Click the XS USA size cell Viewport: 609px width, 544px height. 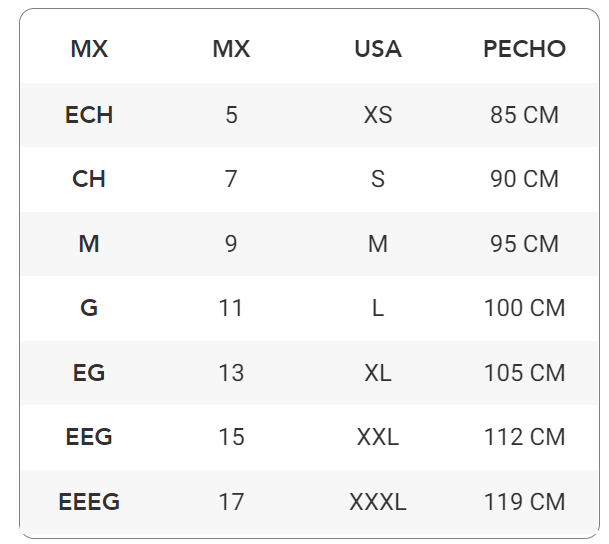378,115
